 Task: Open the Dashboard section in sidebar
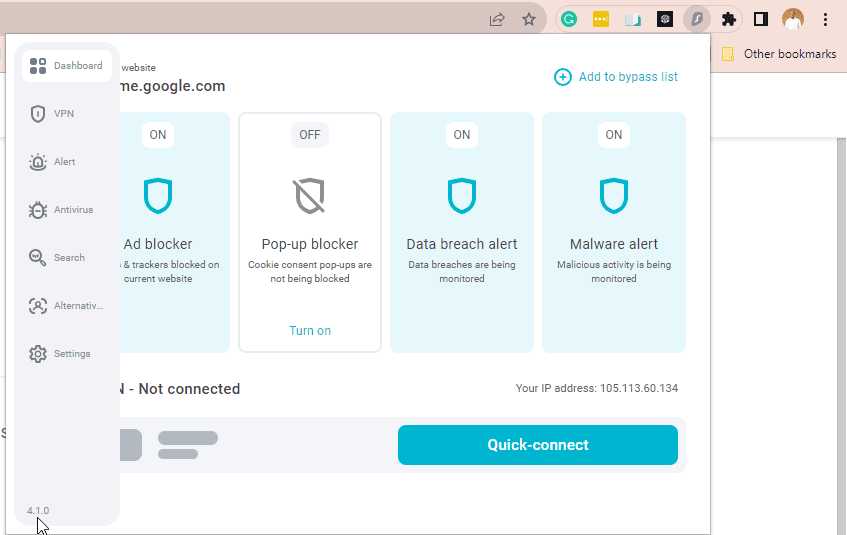coord(67,66)
